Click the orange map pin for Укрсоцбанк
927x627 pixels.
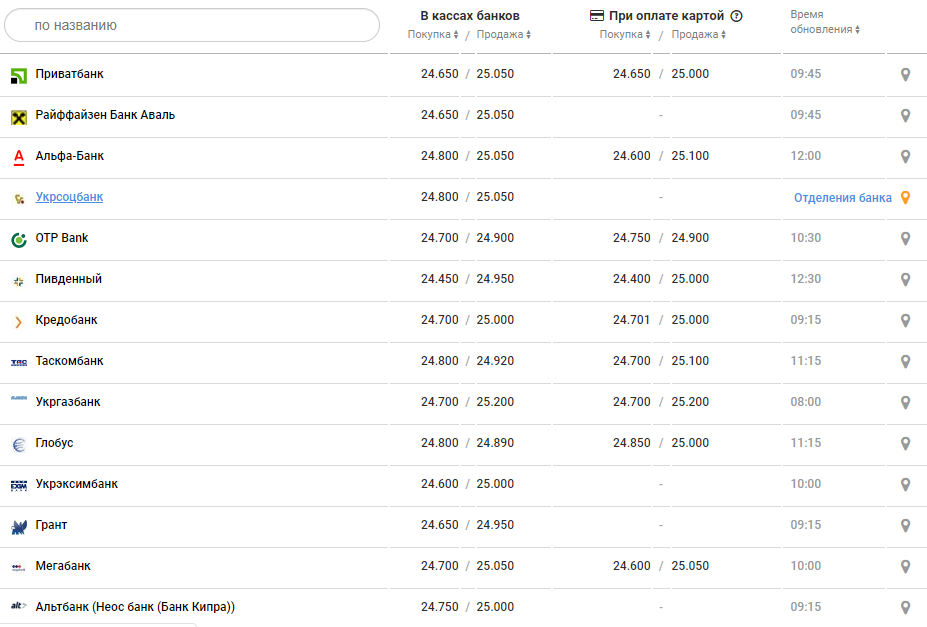pyautogui.click(x=905, y=197)
